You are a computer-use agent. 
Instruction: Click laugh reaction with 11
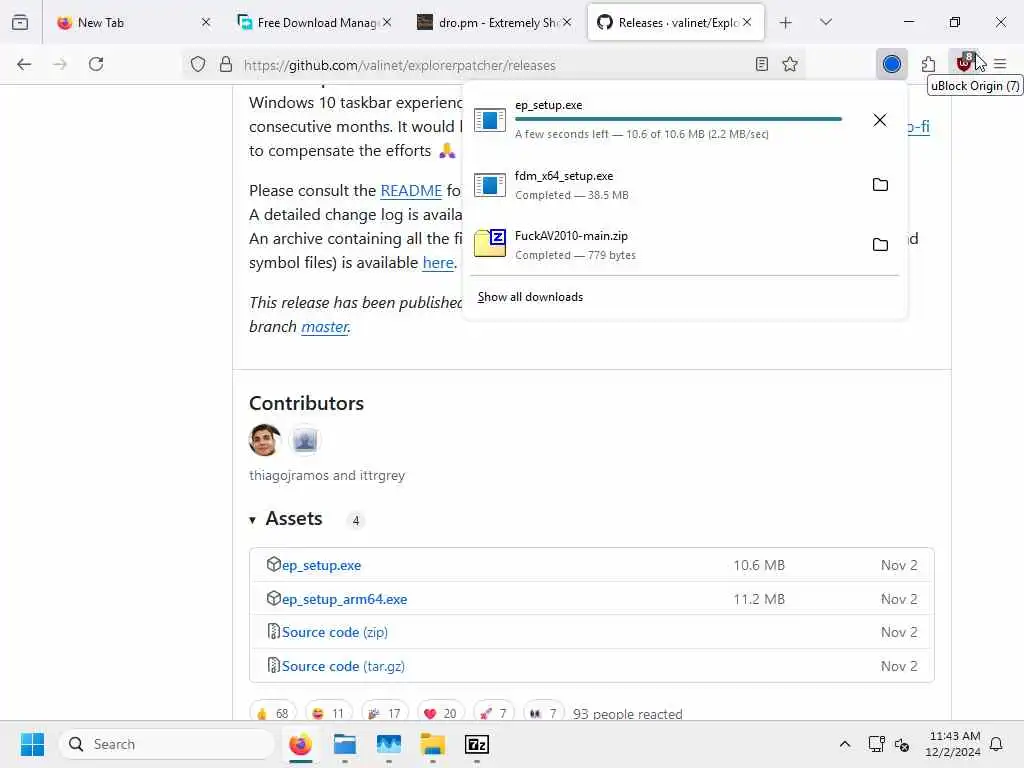click(328, 713)
